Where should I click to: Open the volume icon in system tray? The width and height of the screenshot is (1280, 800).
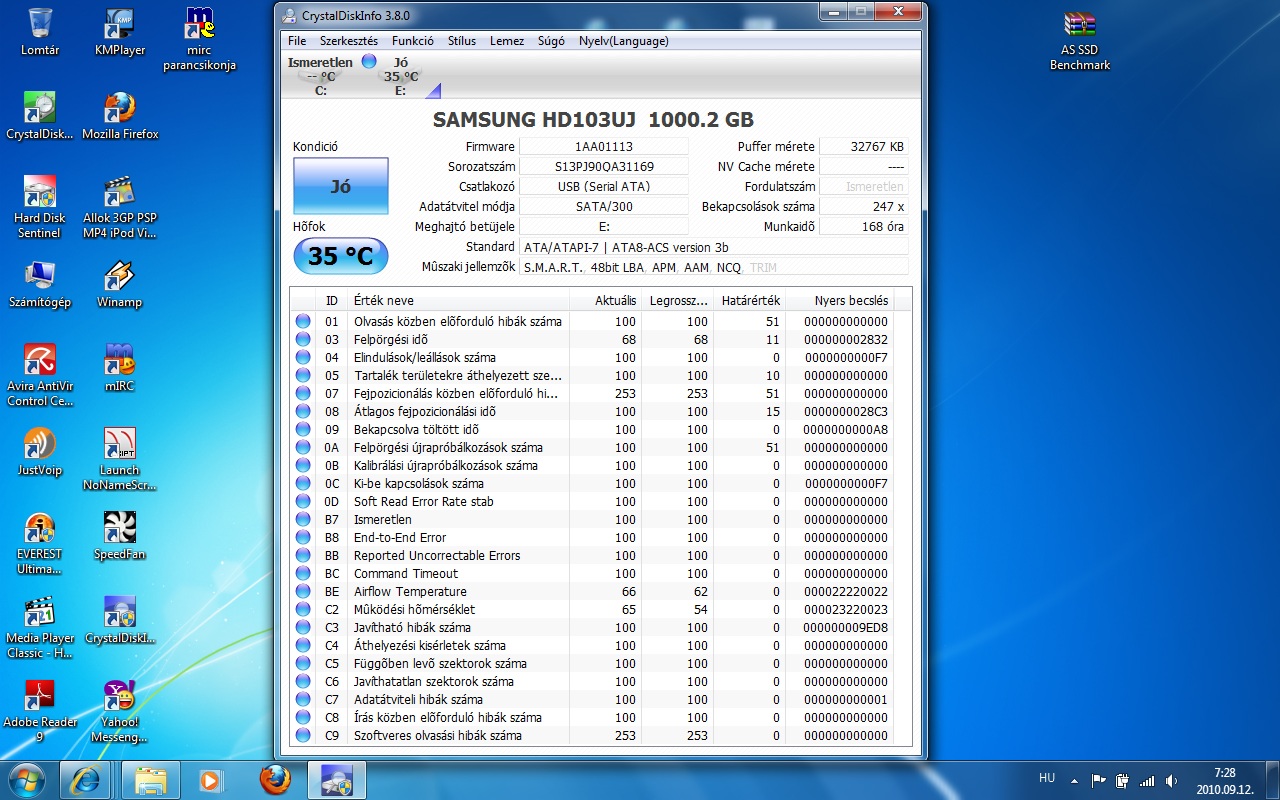(1170, 780)
